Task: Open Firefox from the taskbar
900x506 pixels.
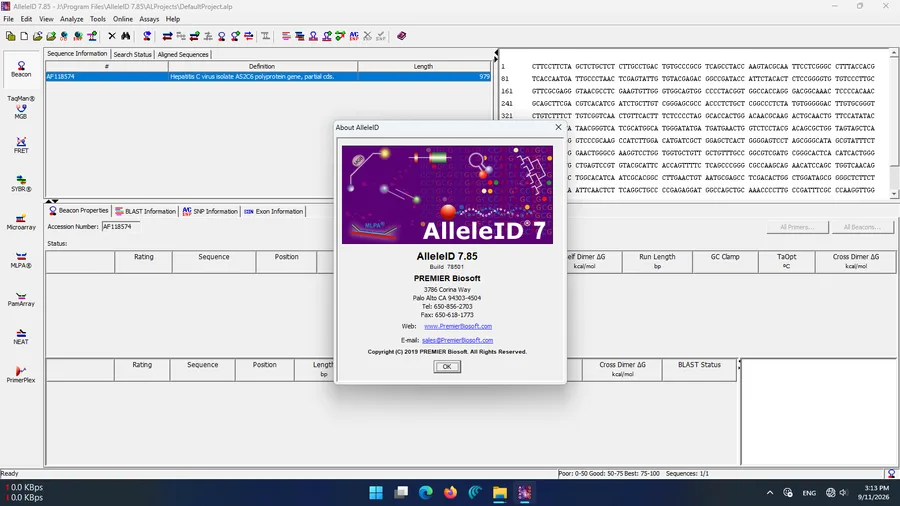Action: 451,492
